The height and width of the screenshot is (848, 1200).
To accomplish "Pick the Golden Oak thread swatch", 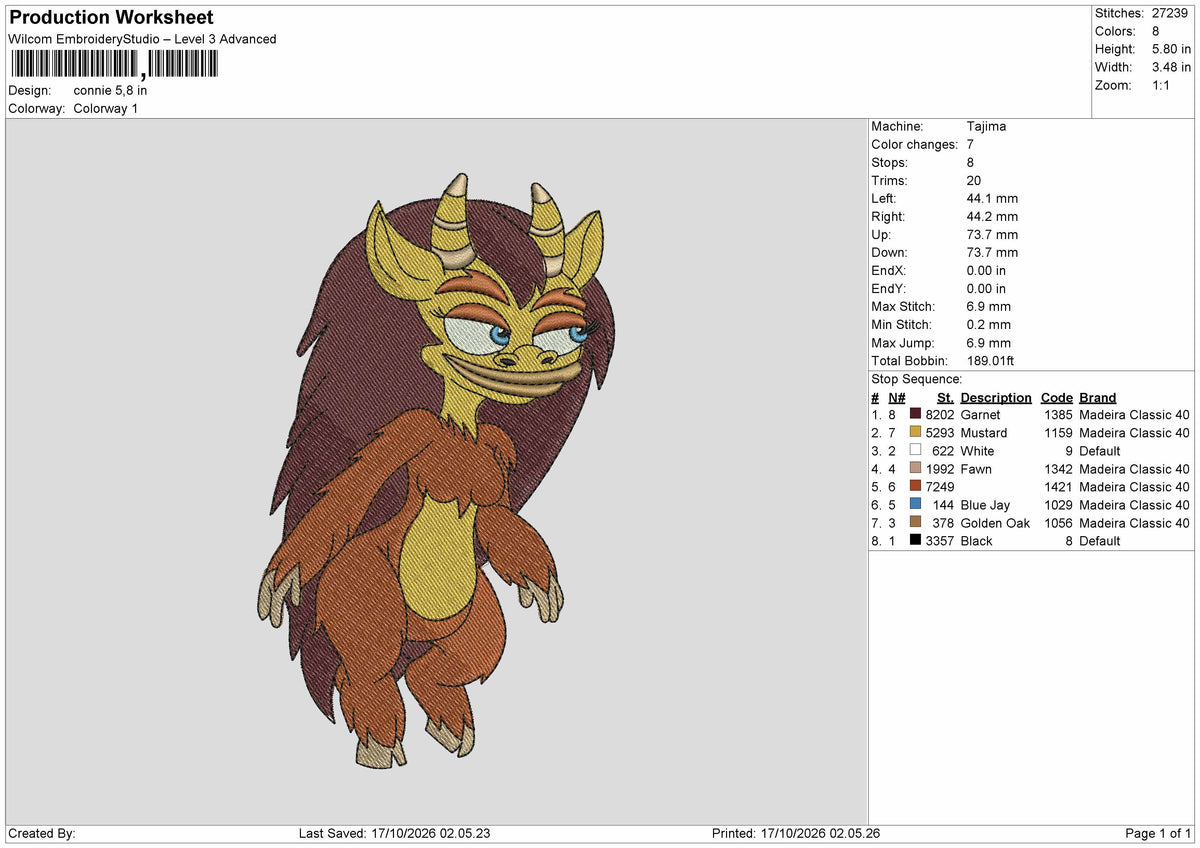I will pyautogui.click(x=915, y=522).
